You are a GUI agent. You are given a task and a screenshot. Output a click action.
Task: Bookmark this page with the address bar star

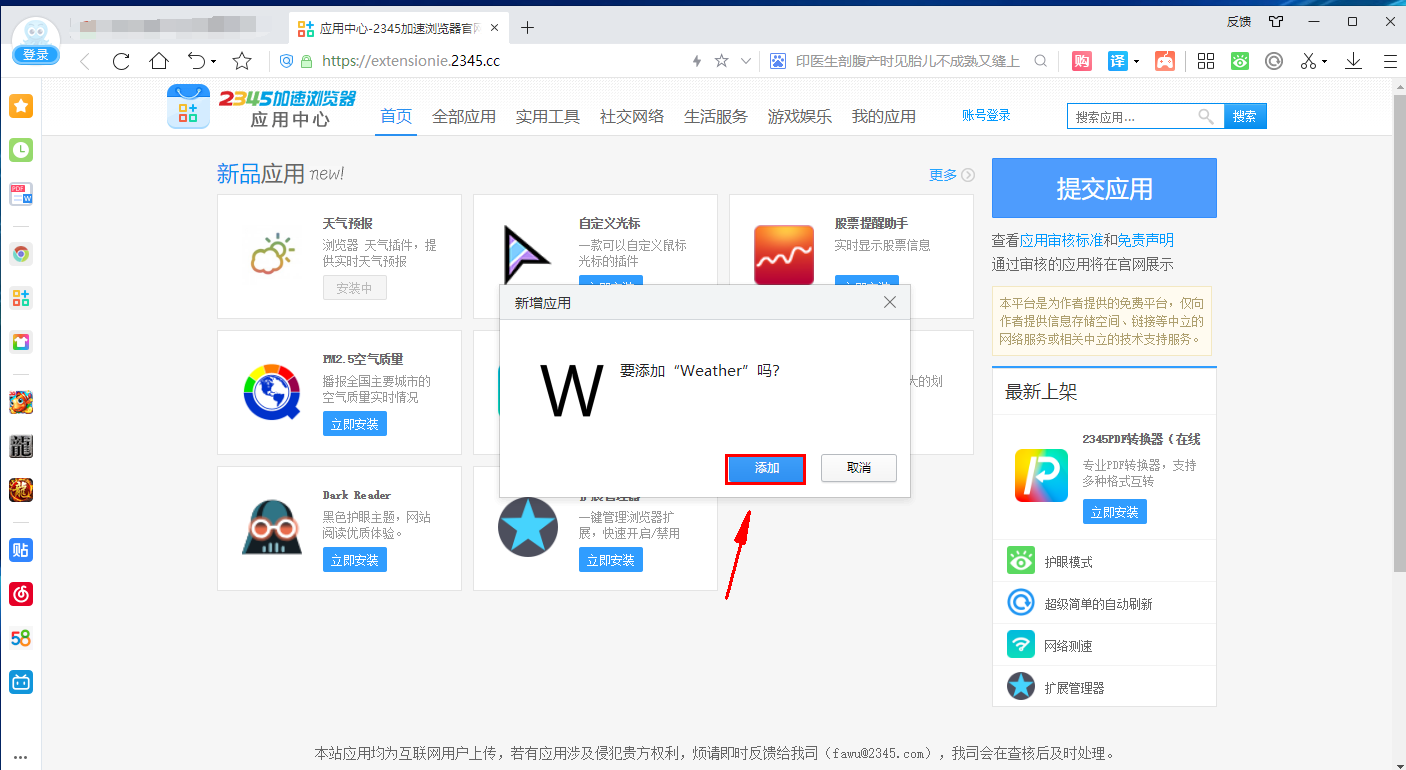click(722, 61)
